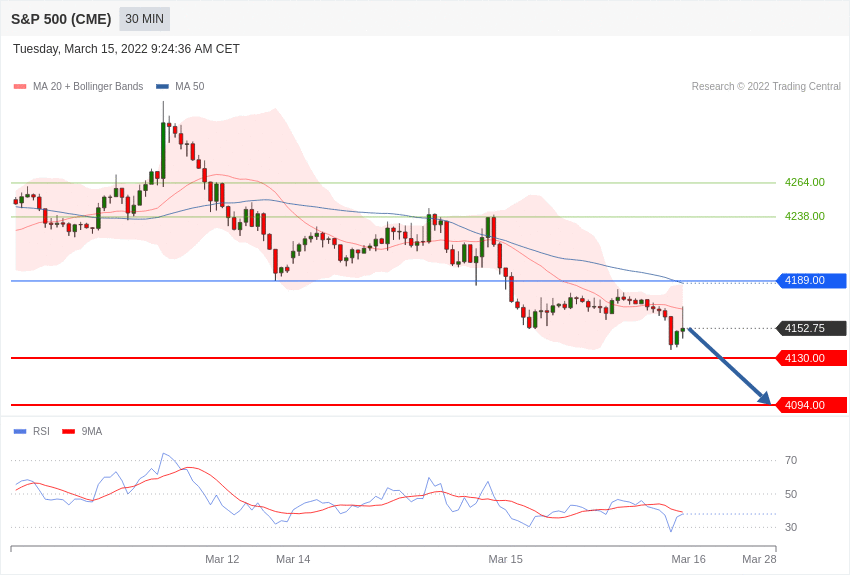Viewport: 850px width, 576px height.
Task: Click the MA 20 + Bollinger Bands legend swatch
Action: tap(20, 87)
